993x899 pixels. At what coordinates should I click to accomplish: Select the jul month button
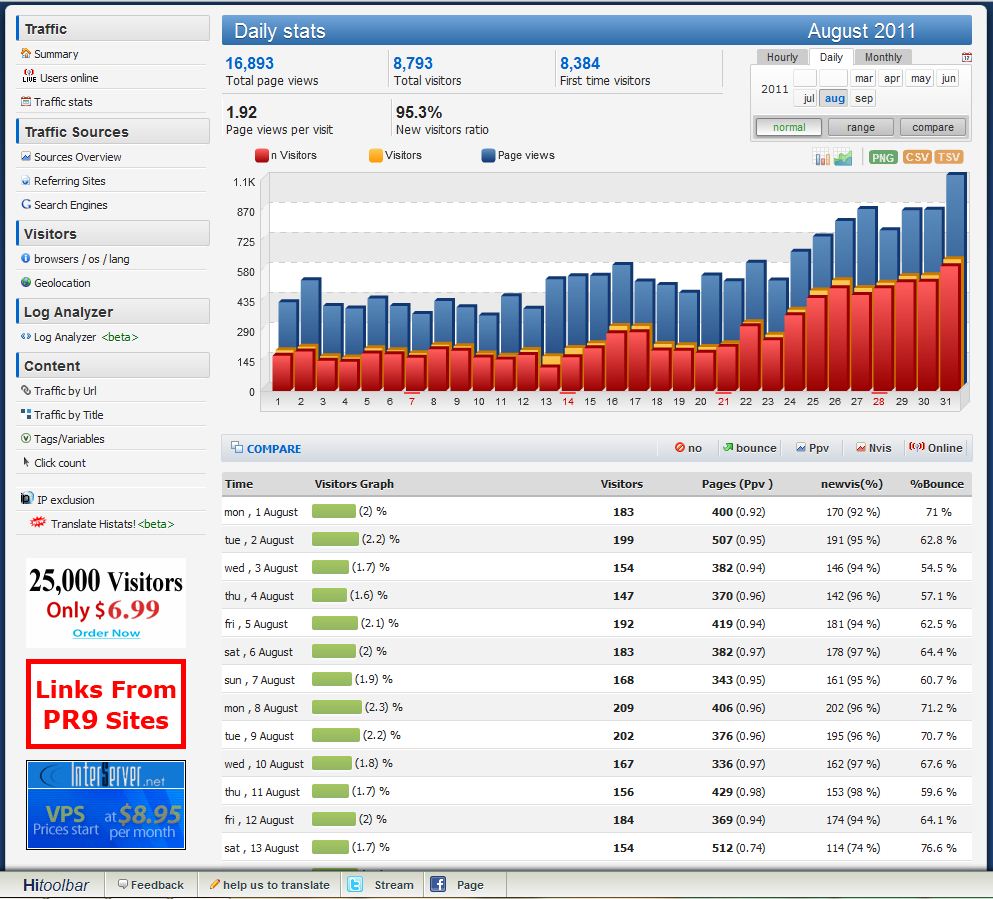pyautogui.click(x=808, y=98)
